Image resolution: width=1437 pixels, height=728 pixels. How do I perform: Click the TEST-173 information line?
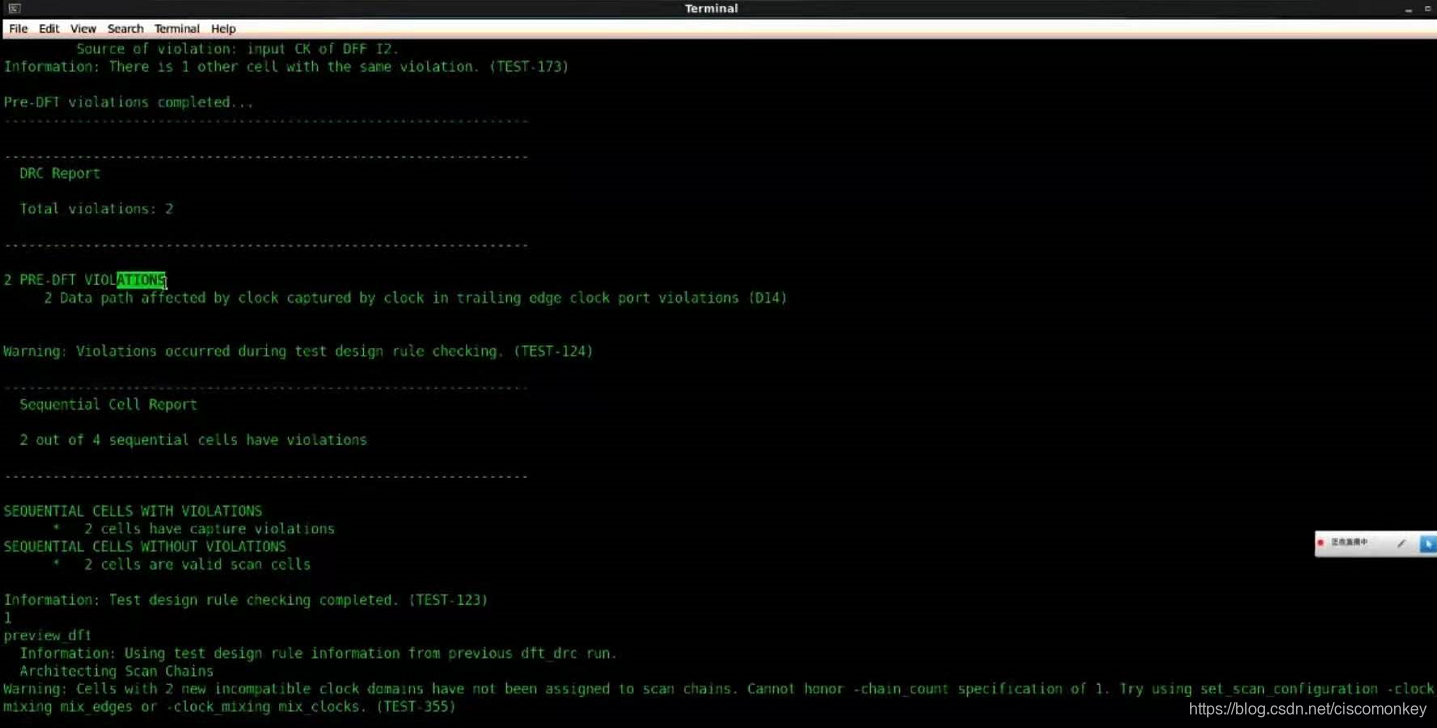pos(286,66)
